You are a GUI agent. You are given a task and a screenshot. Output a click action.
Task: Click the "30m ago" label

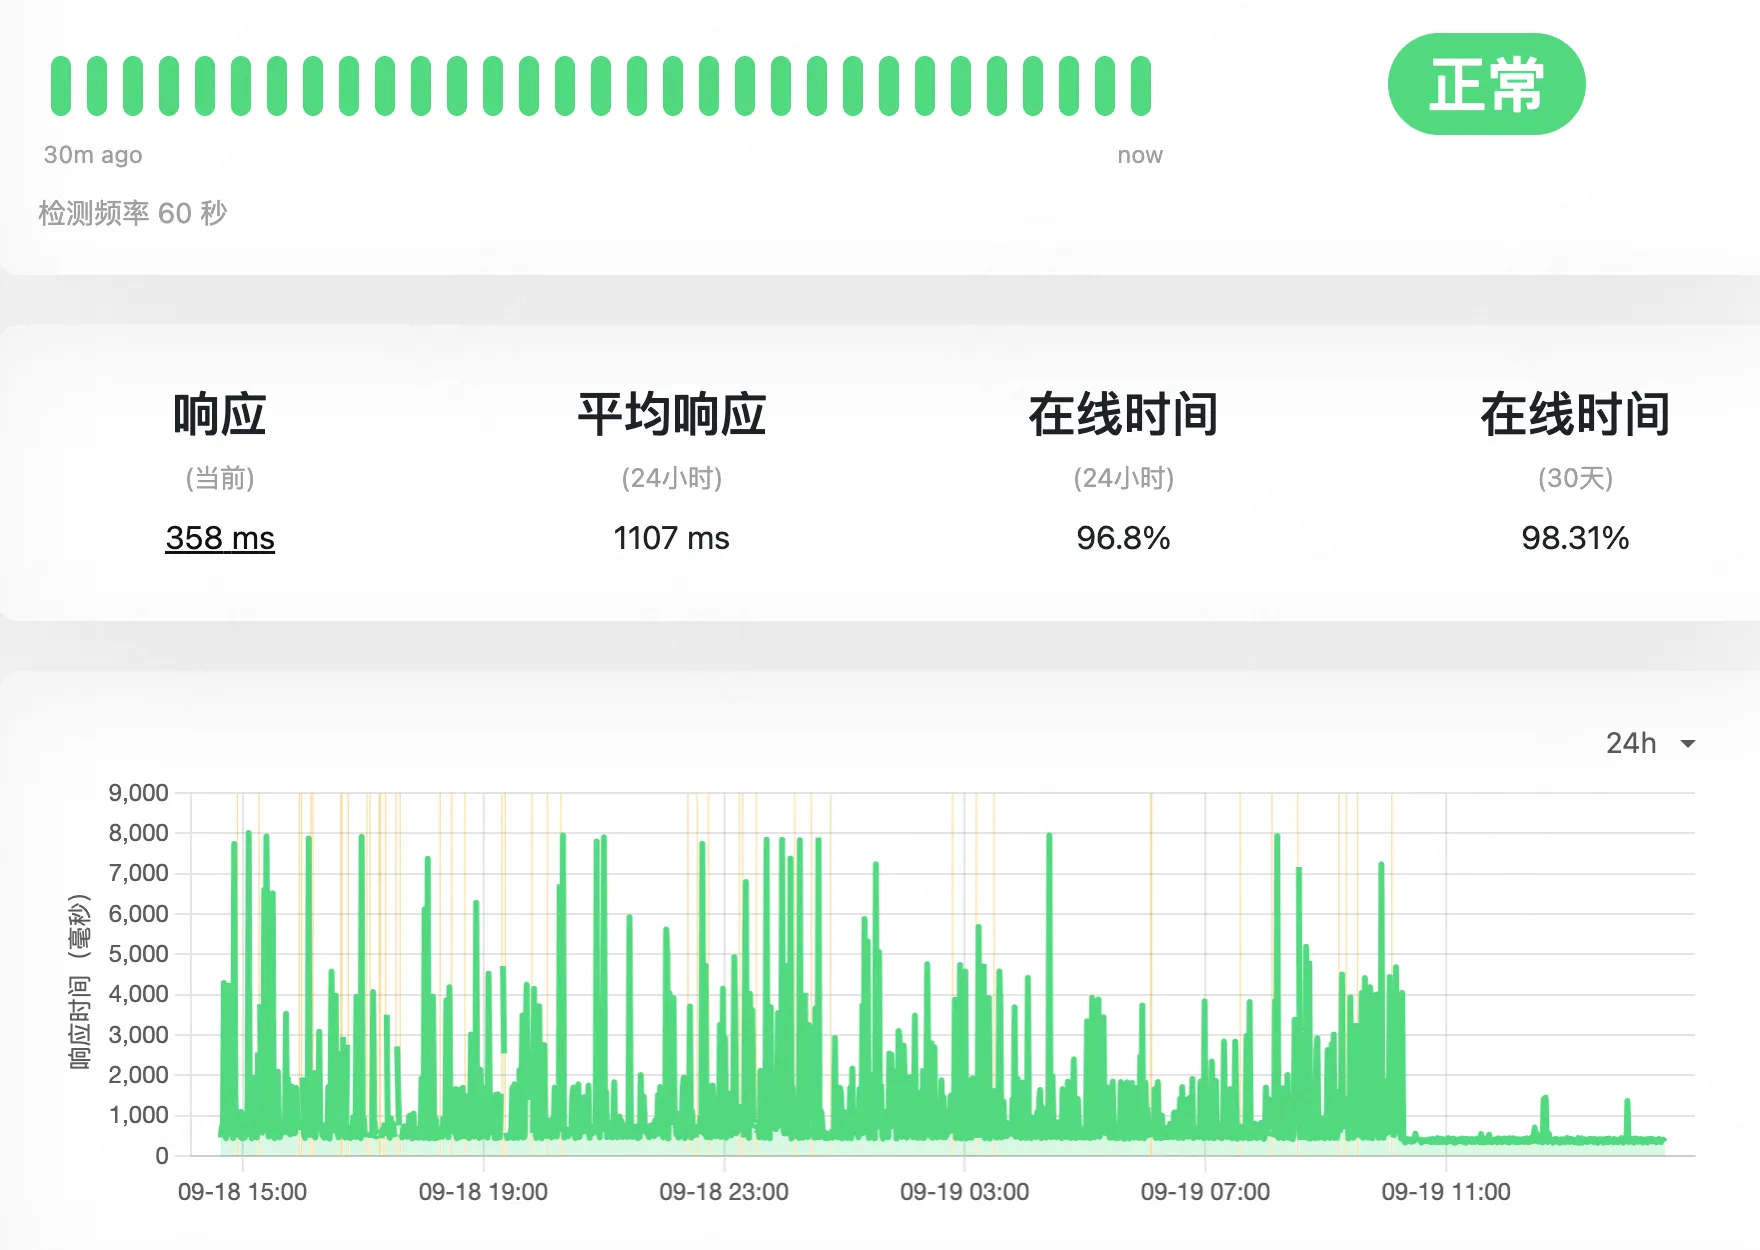(x=93, y=155)
